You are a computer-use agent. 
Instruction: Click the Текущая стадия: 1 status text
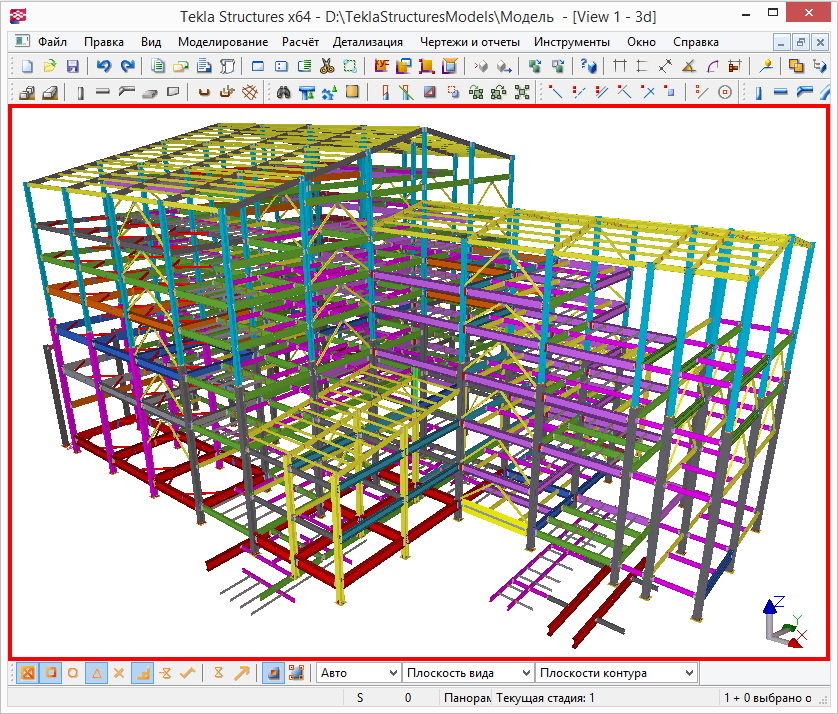545,697
